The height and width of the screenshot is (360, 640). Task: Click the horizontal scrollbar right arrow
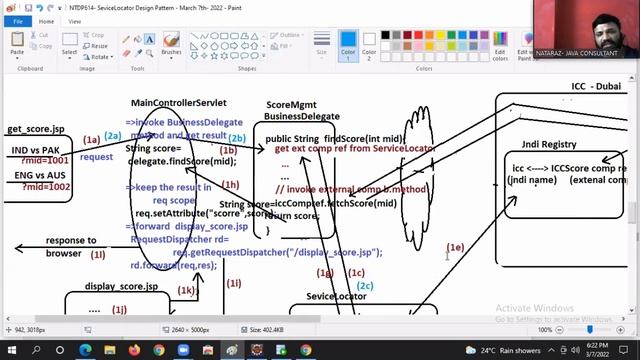tap(623, 318)
